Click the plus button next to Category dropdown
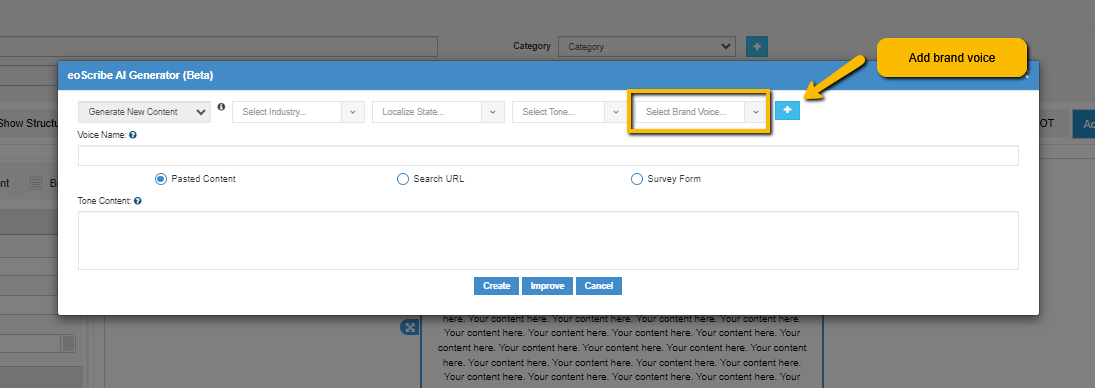 (757, 47)
